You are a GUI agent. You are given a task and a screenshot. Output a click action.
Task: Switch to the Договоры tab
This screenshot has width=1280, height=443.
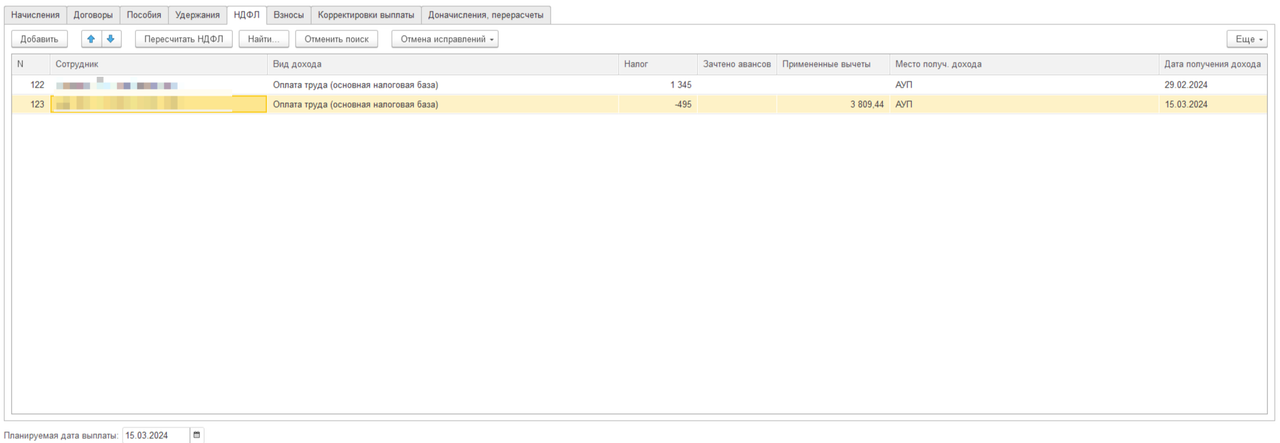tap(93, 15)
